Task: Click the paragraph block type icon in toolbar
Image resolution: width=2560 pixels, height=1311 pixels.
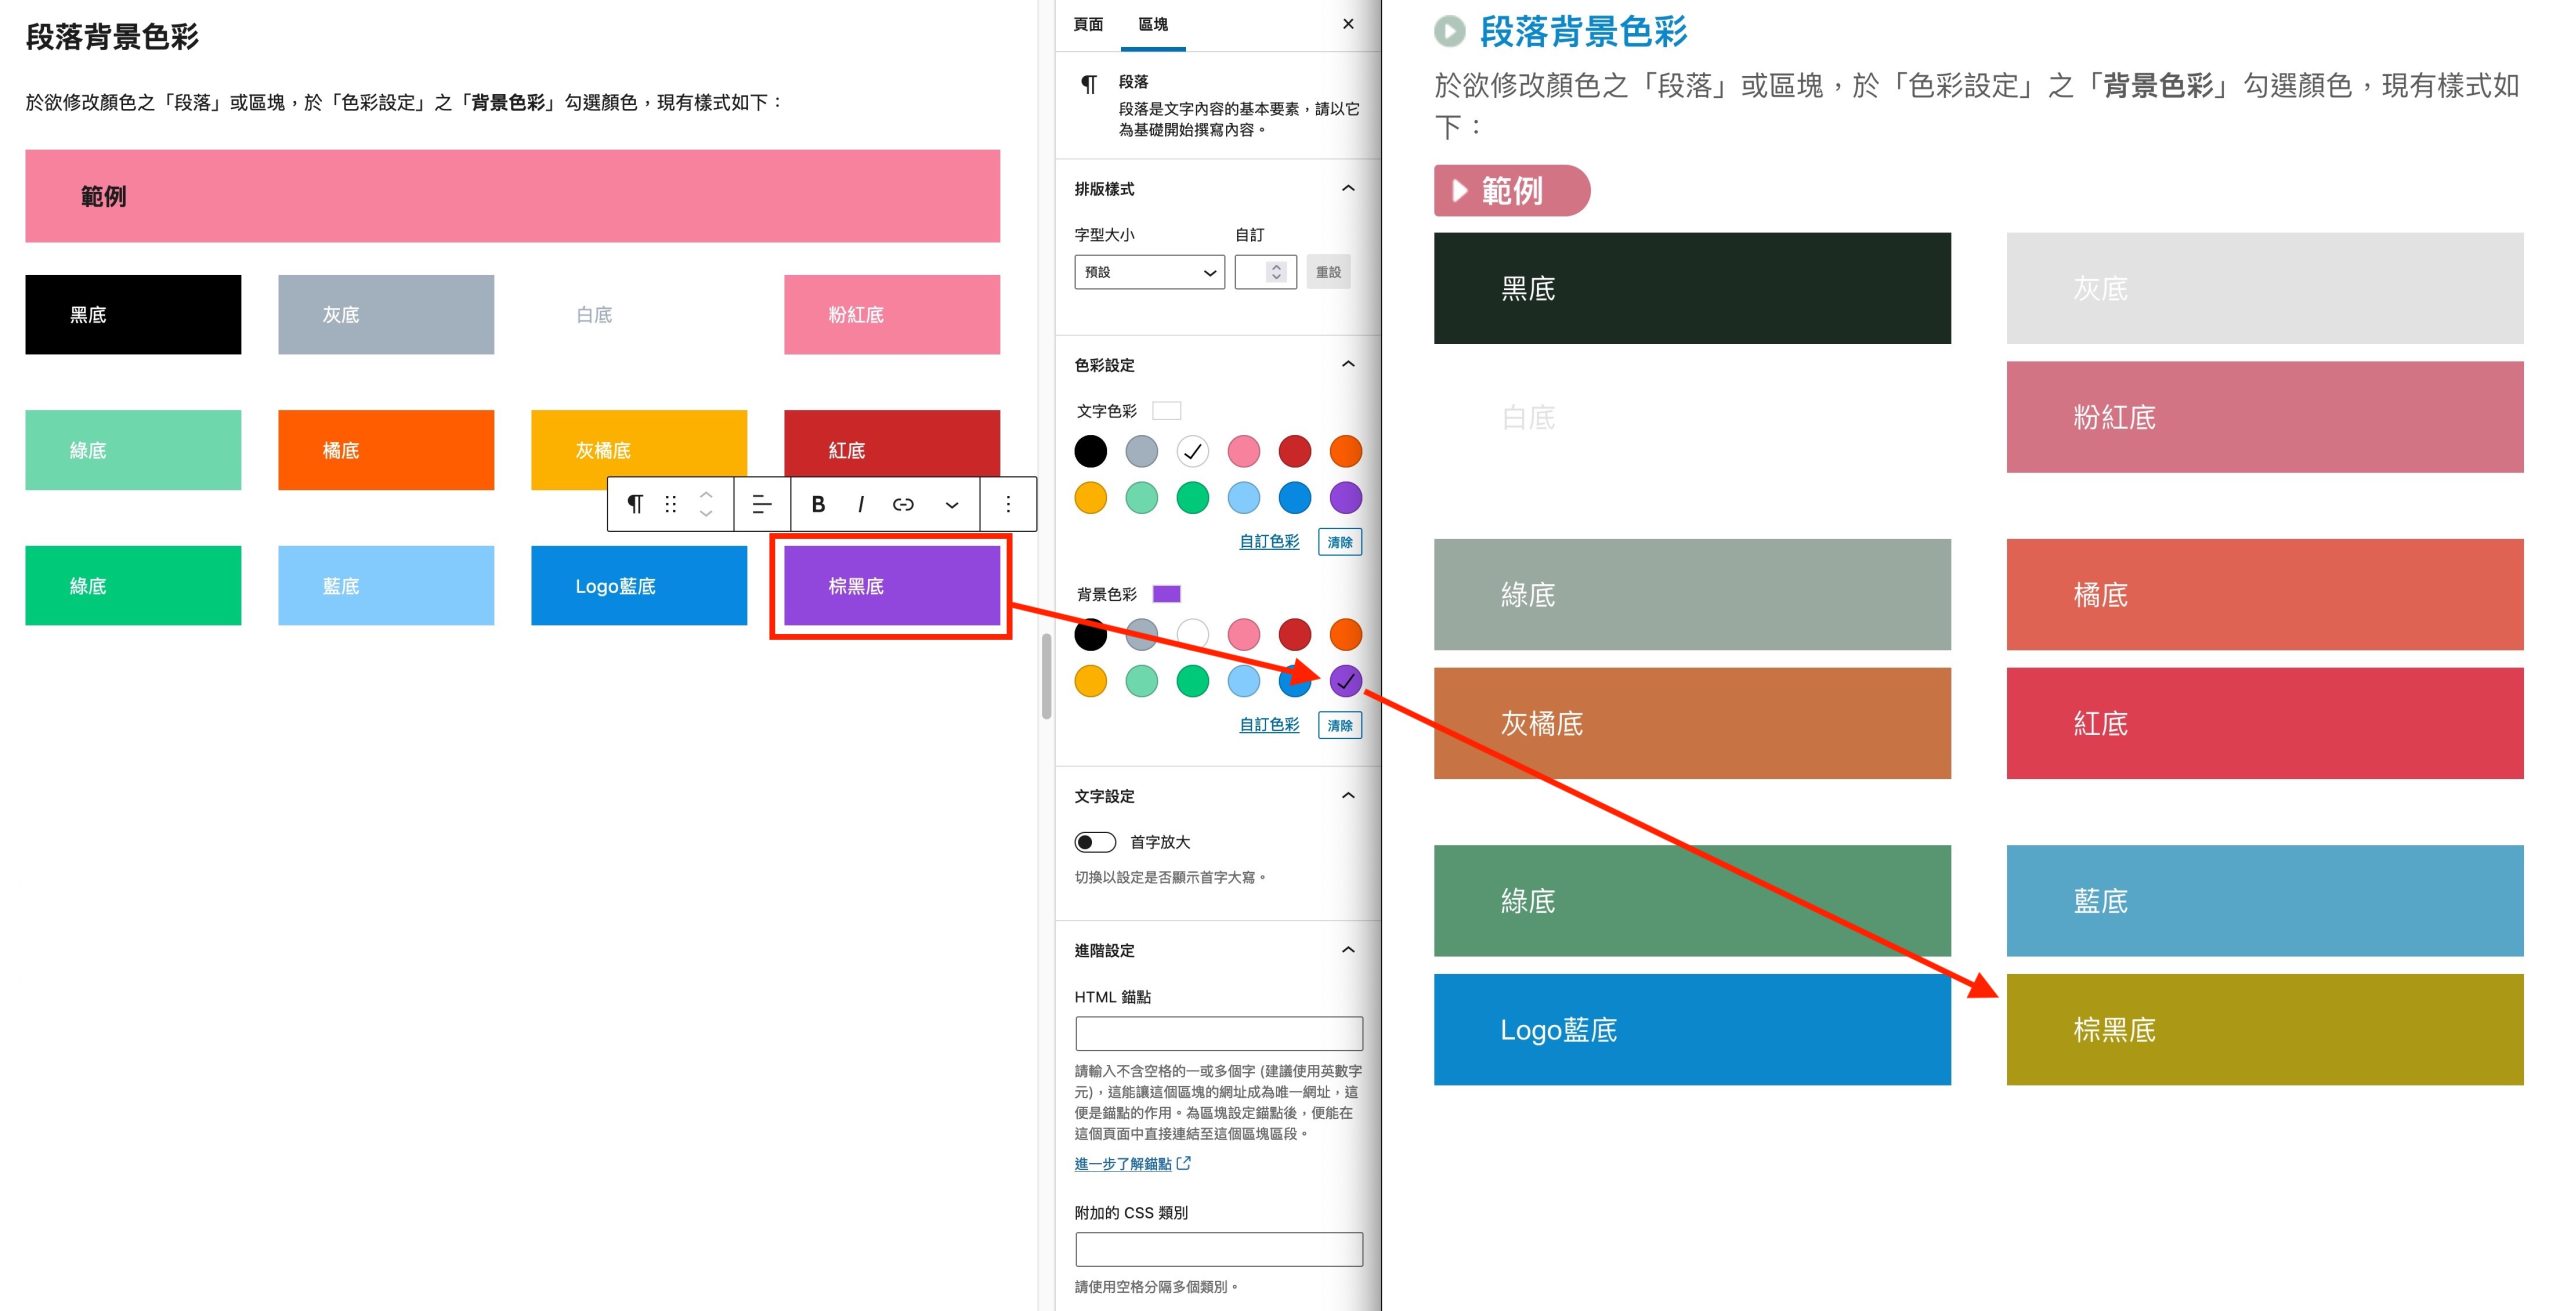Action: pos(635,504)
